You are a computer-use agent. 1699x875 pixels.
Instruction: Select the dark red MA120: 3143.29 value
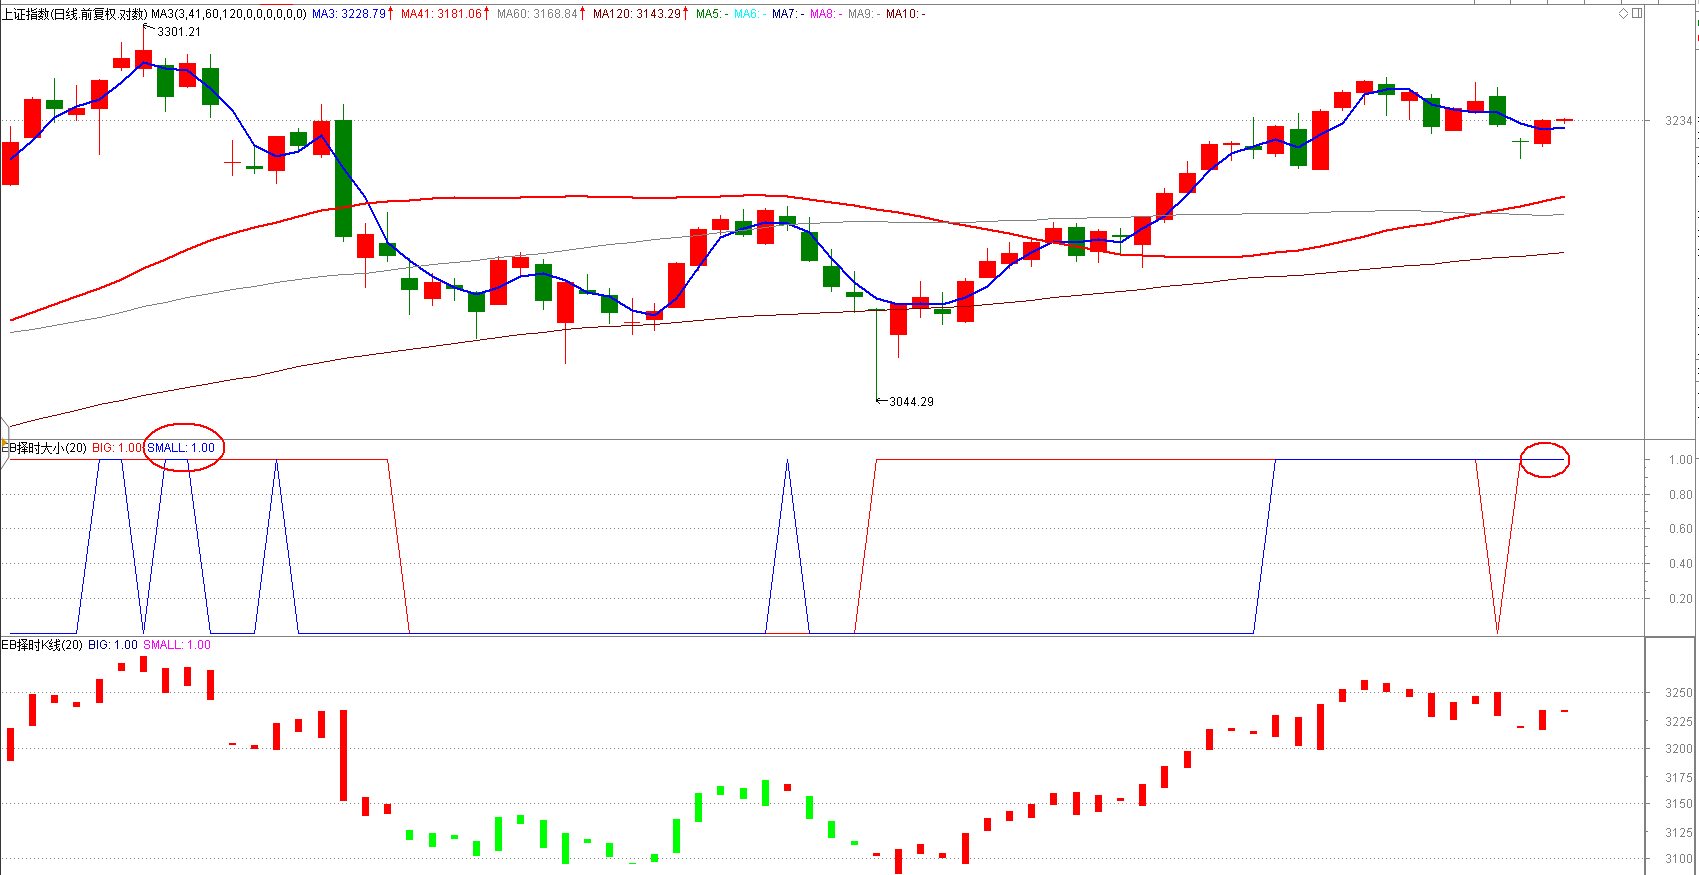[x=636, y=14]
